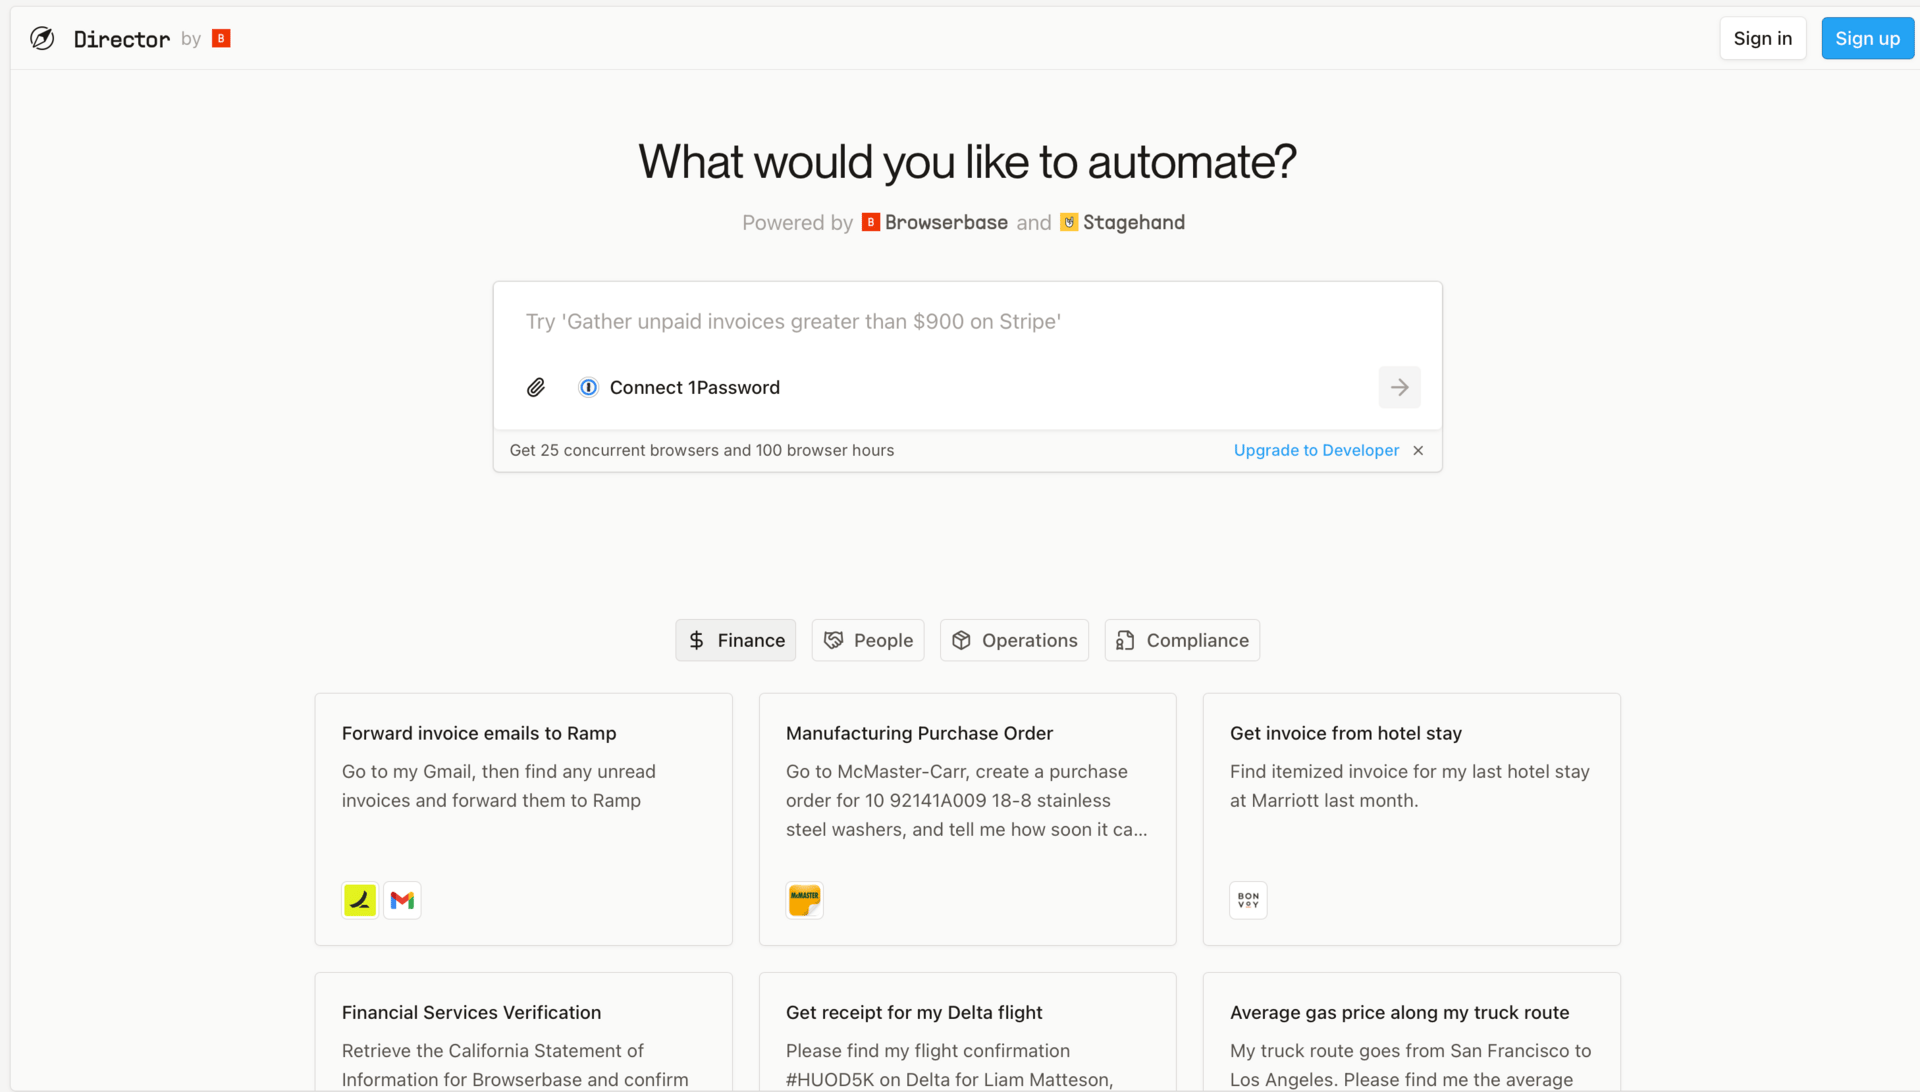Switch to the People category tab

point(868,640)
